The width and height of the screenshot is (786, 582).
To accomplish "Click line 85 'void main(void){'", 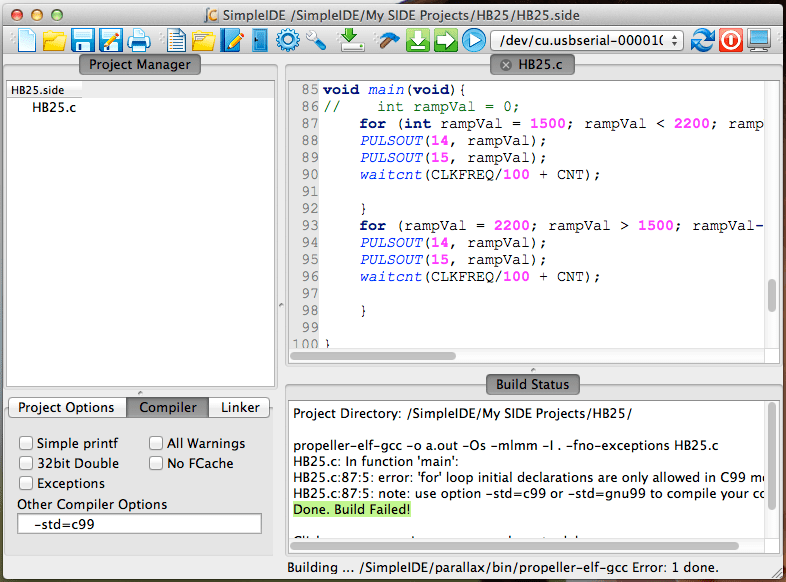I will [x=394, y=90].
